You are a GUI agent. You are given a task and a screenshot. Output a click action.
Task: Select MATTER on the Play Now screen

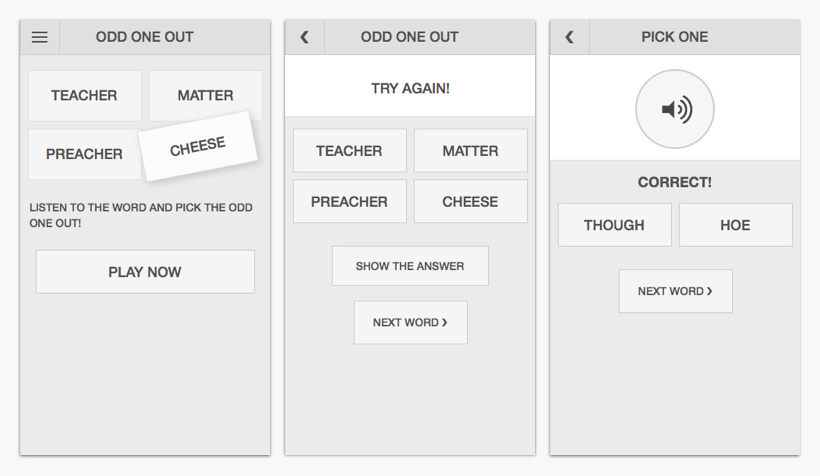[205, 96]
